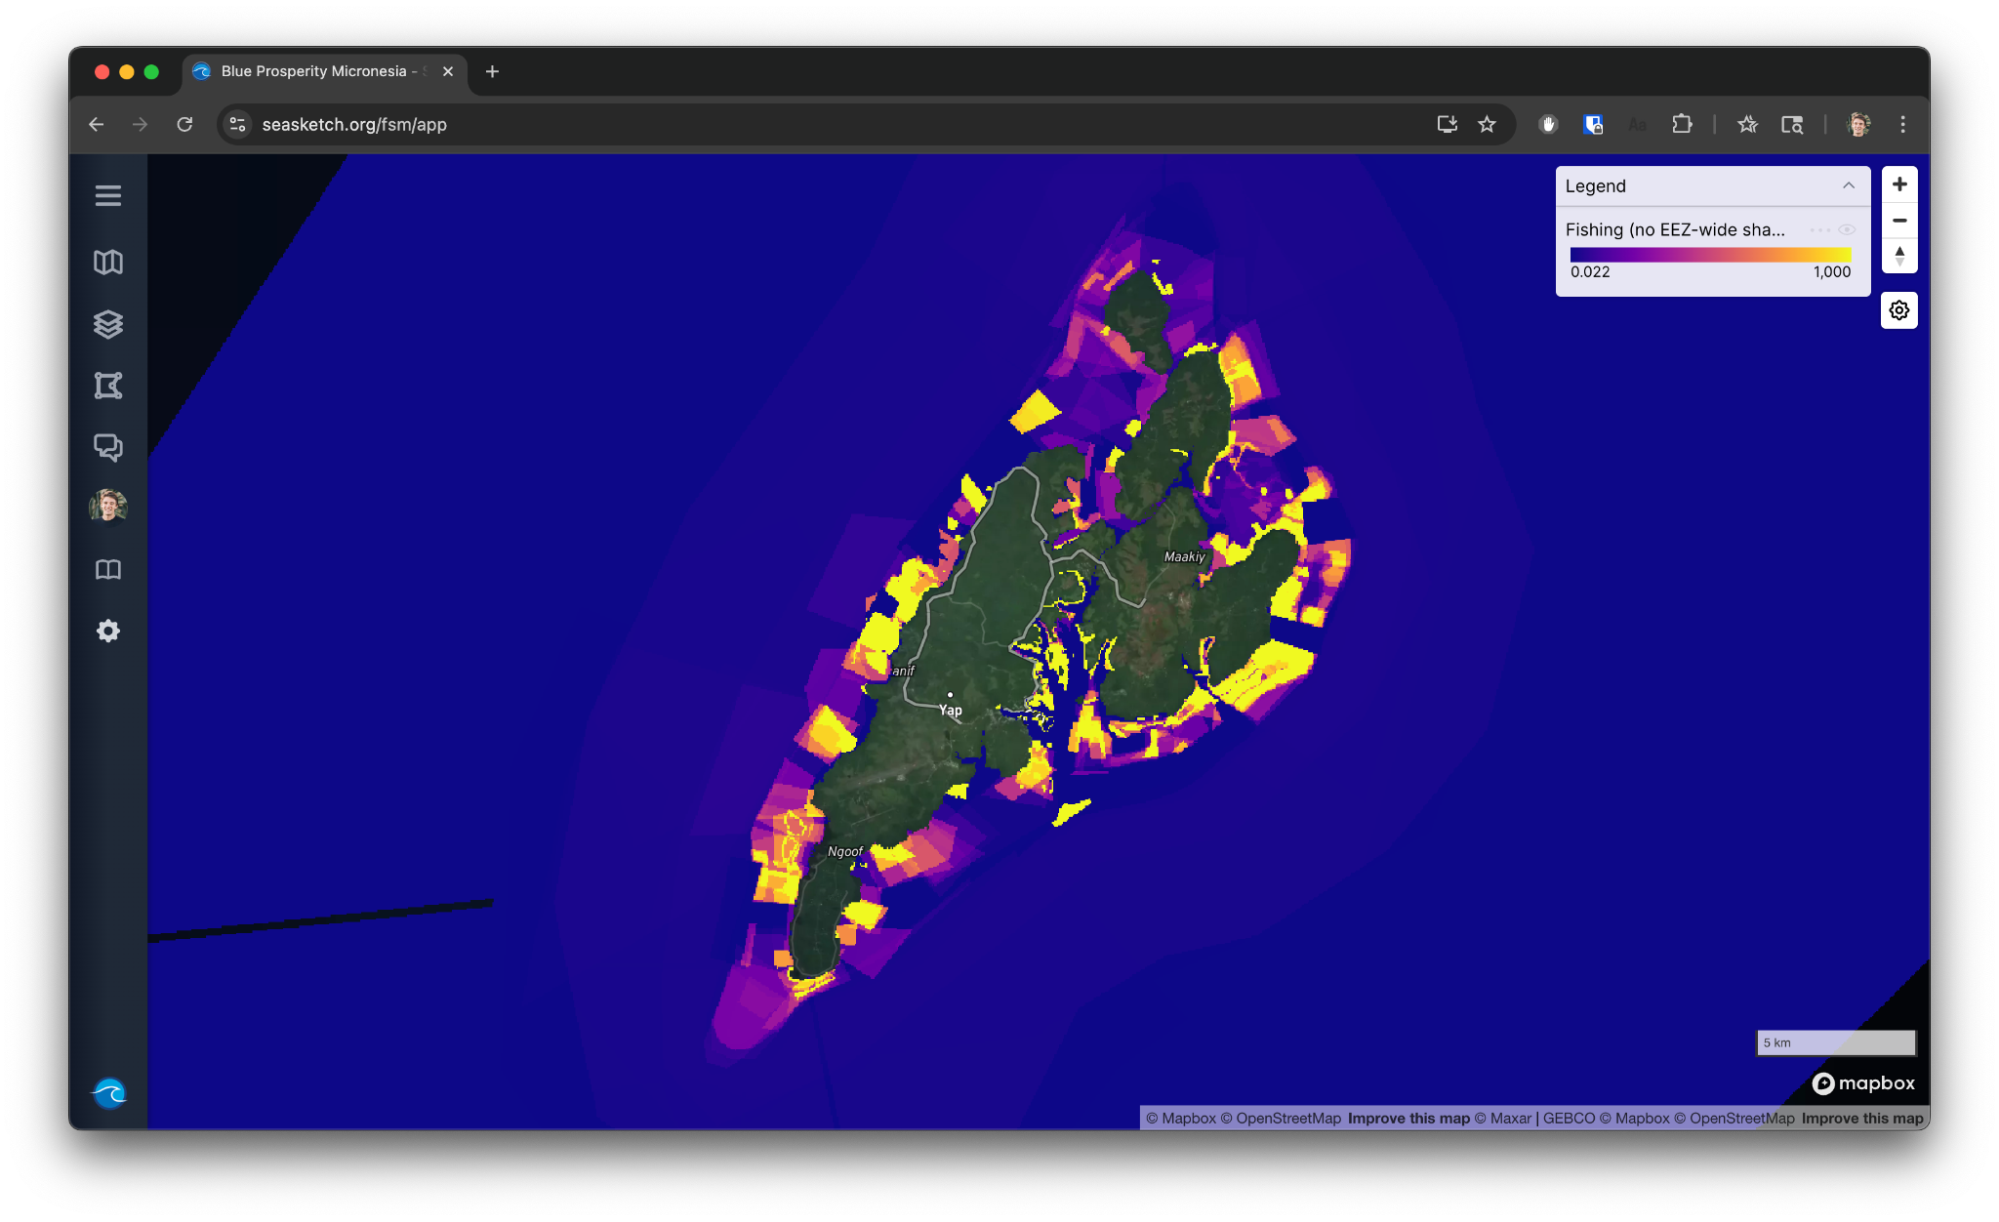Open the Layers stack panel
The width and height of the screenshot is (1999, 1222).
pos(108,324)
